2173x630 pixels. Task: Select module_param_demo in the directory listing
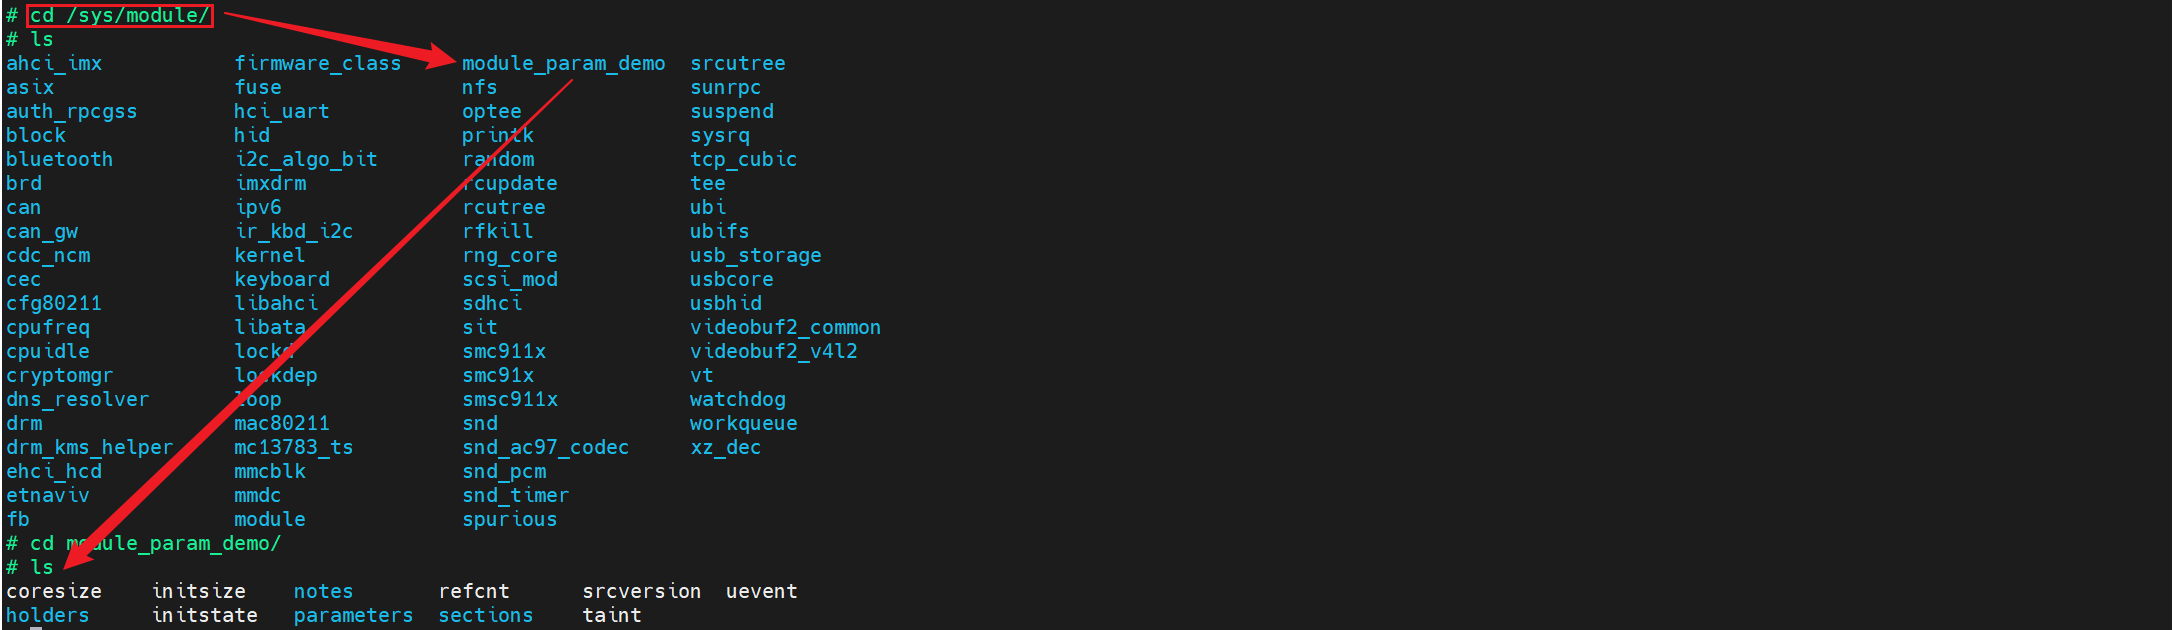click(563, 63)
